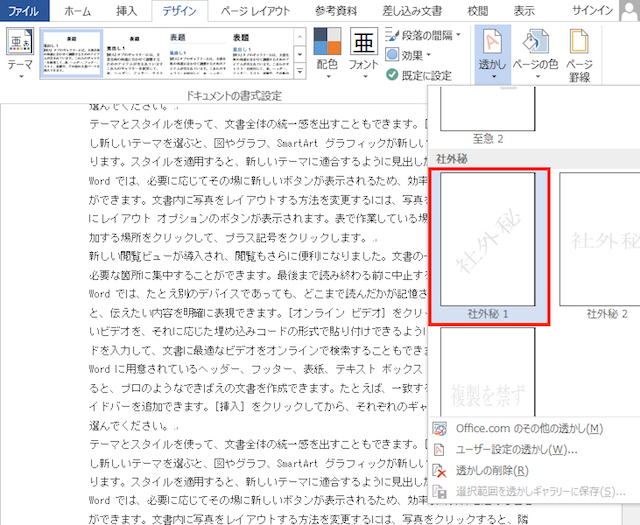Expand the 段落の間隔 dropdown arrow
Image resolution: width=640 pixels, height=525 pixels.
458,35
